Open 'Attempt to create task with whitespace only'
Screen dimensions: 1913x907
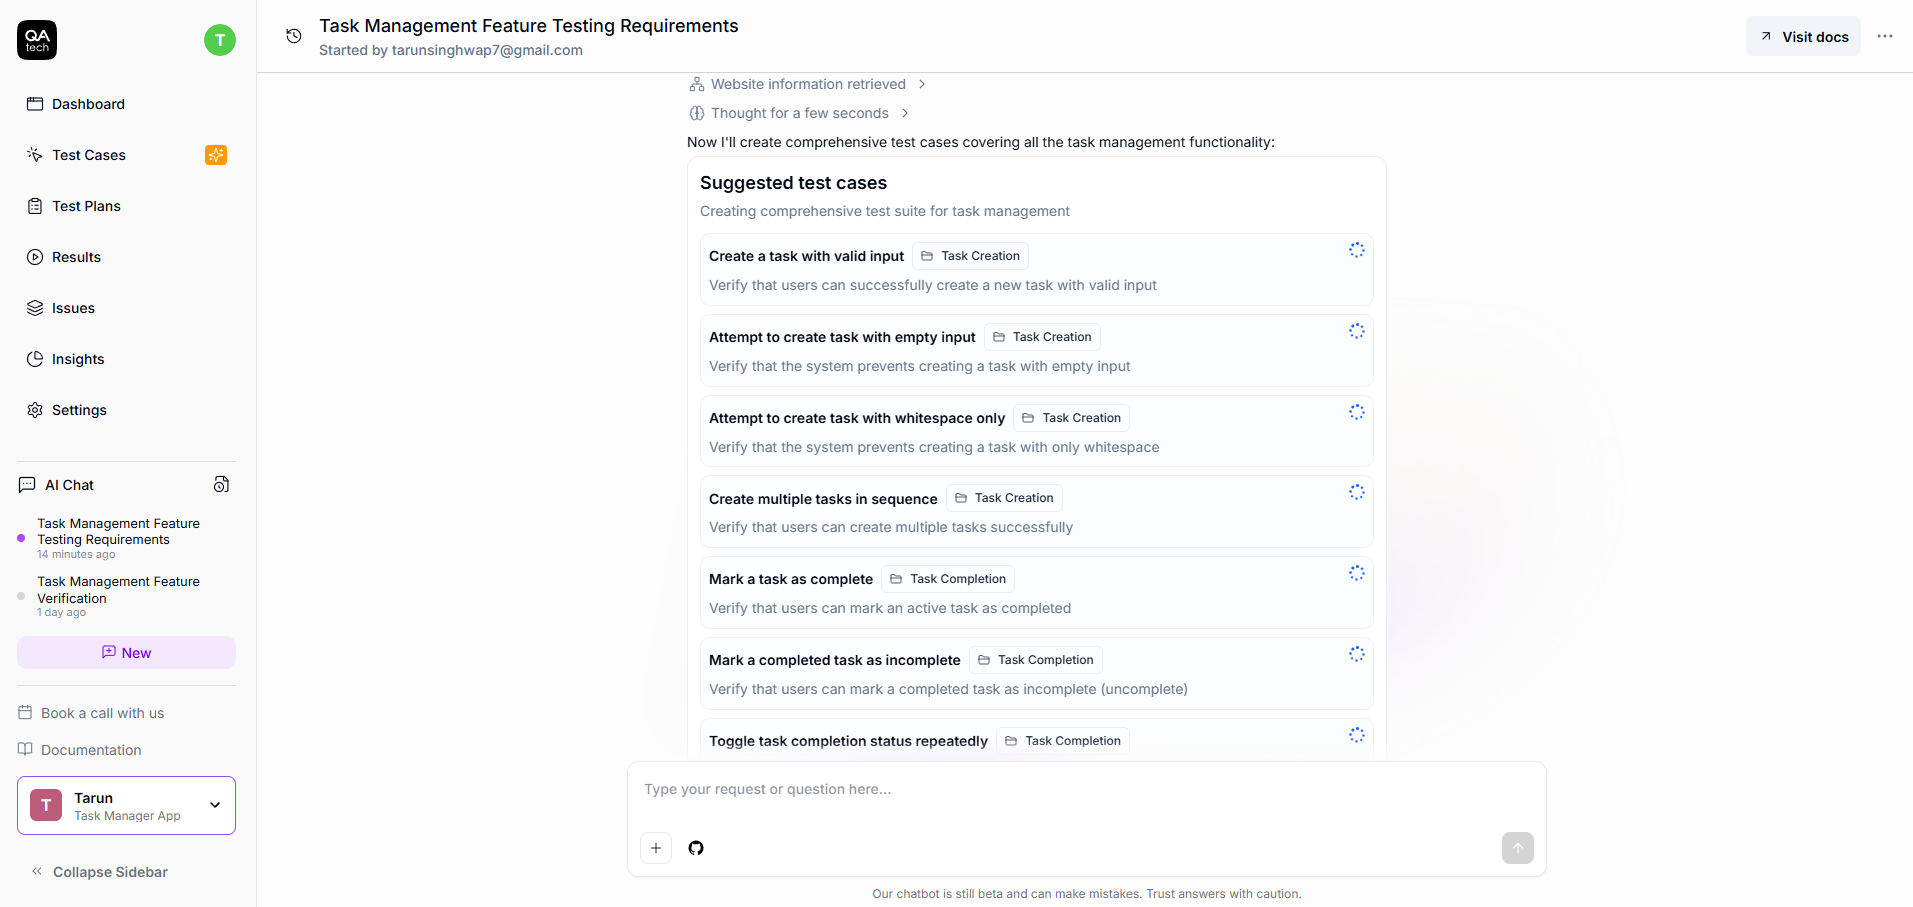[x=1036, y=431]
